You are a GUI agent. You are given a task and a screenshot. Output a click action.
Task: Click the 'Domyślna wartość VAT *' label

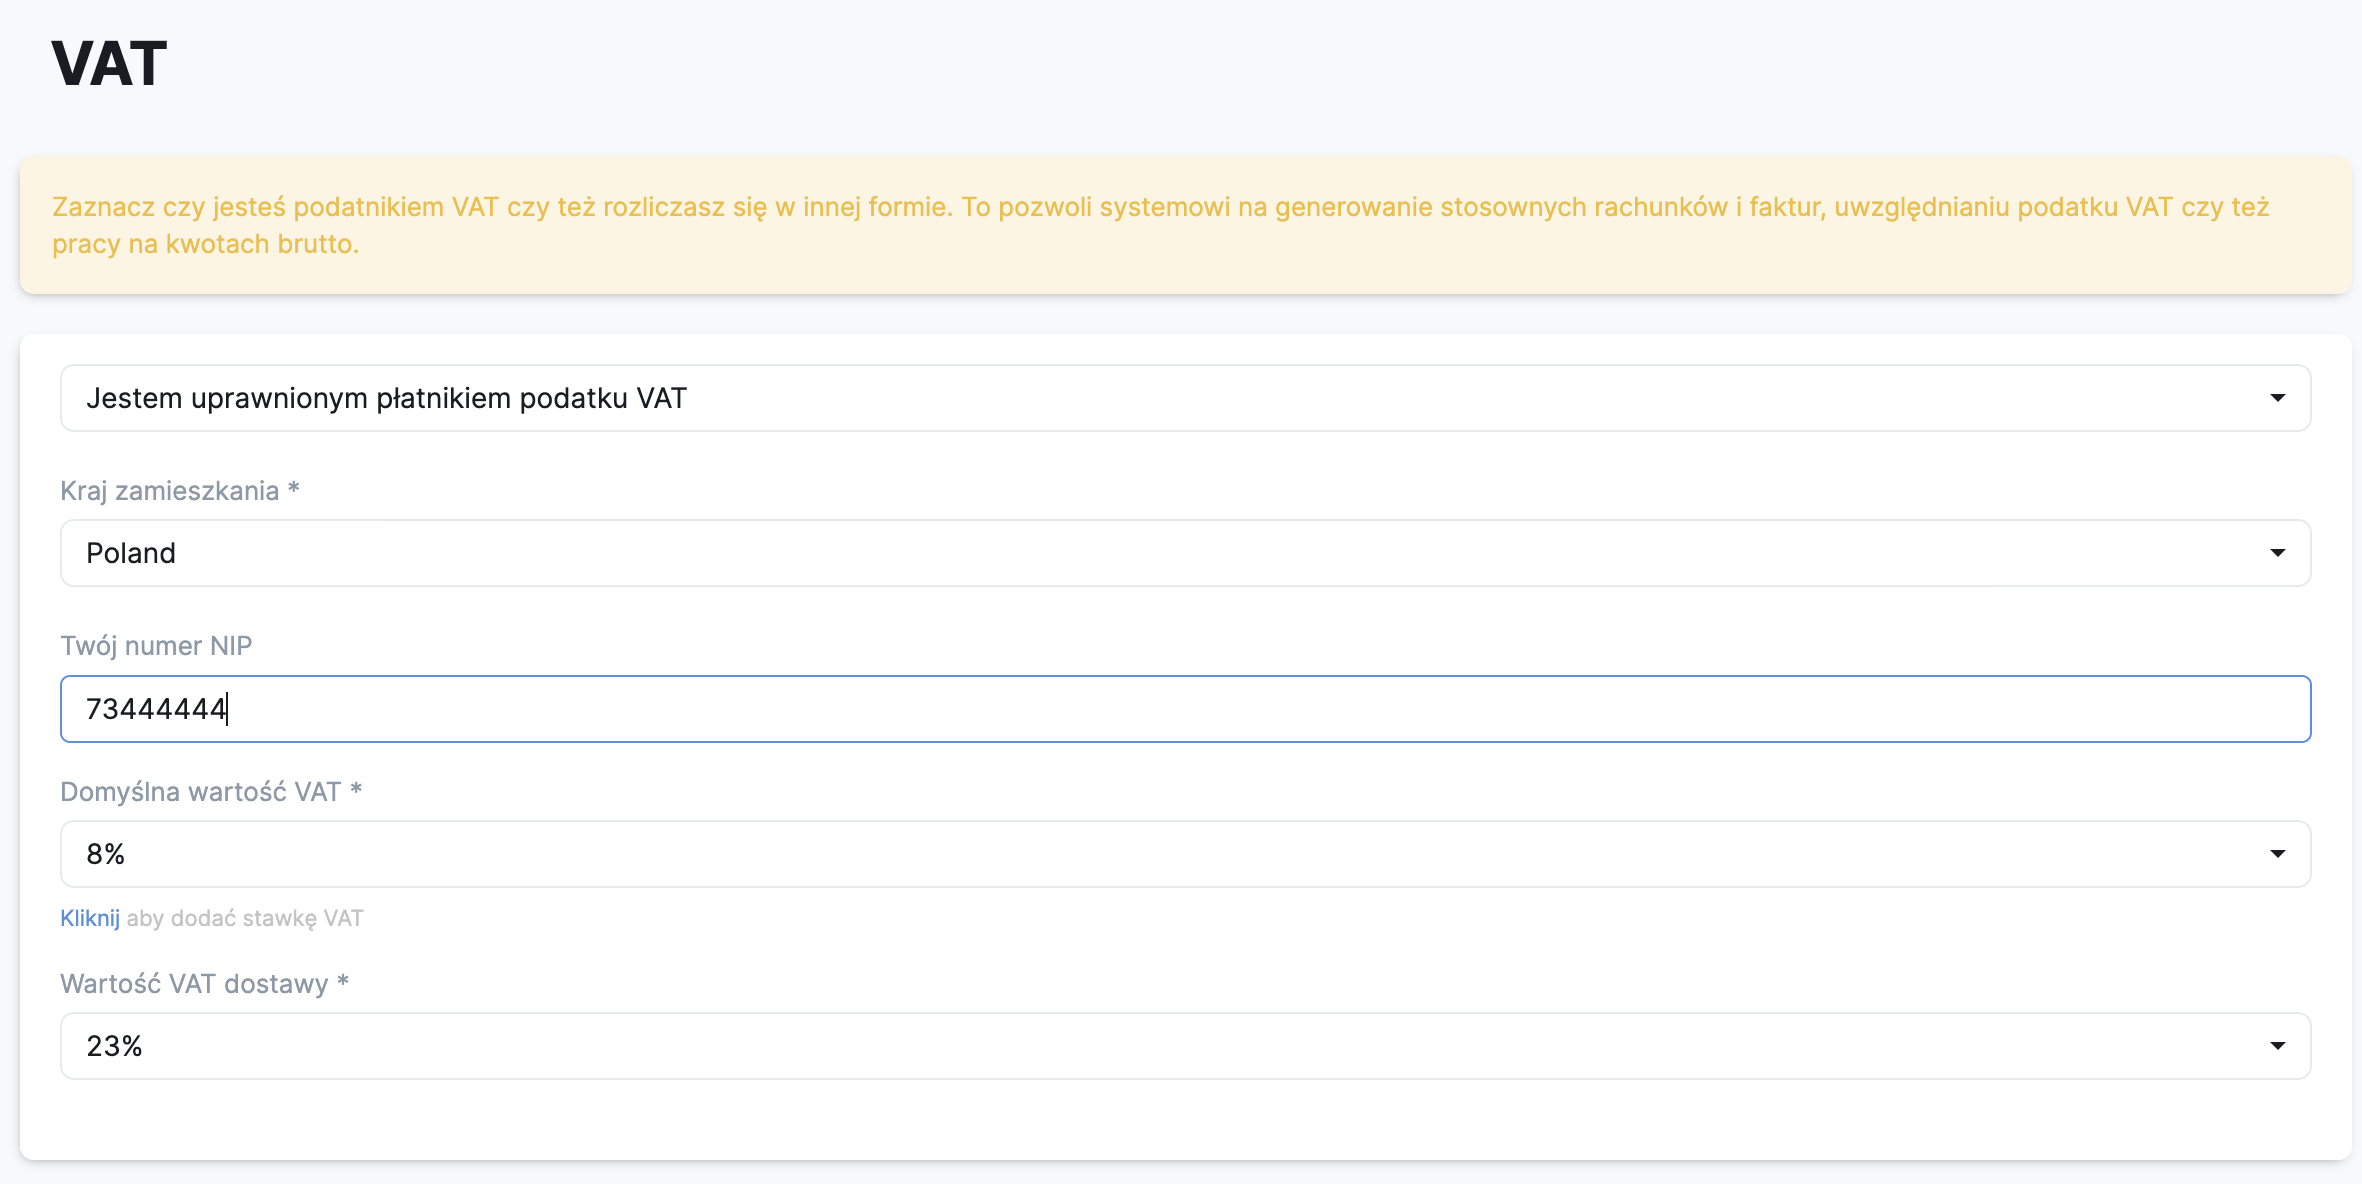pyautogui.click(x=211, y=792)
